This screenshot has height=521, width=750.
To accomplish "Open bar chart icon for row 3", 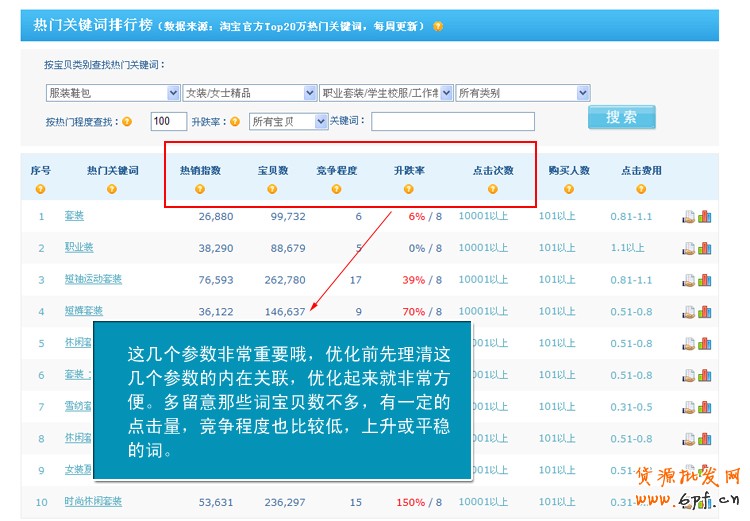I will tap(705, 280).
